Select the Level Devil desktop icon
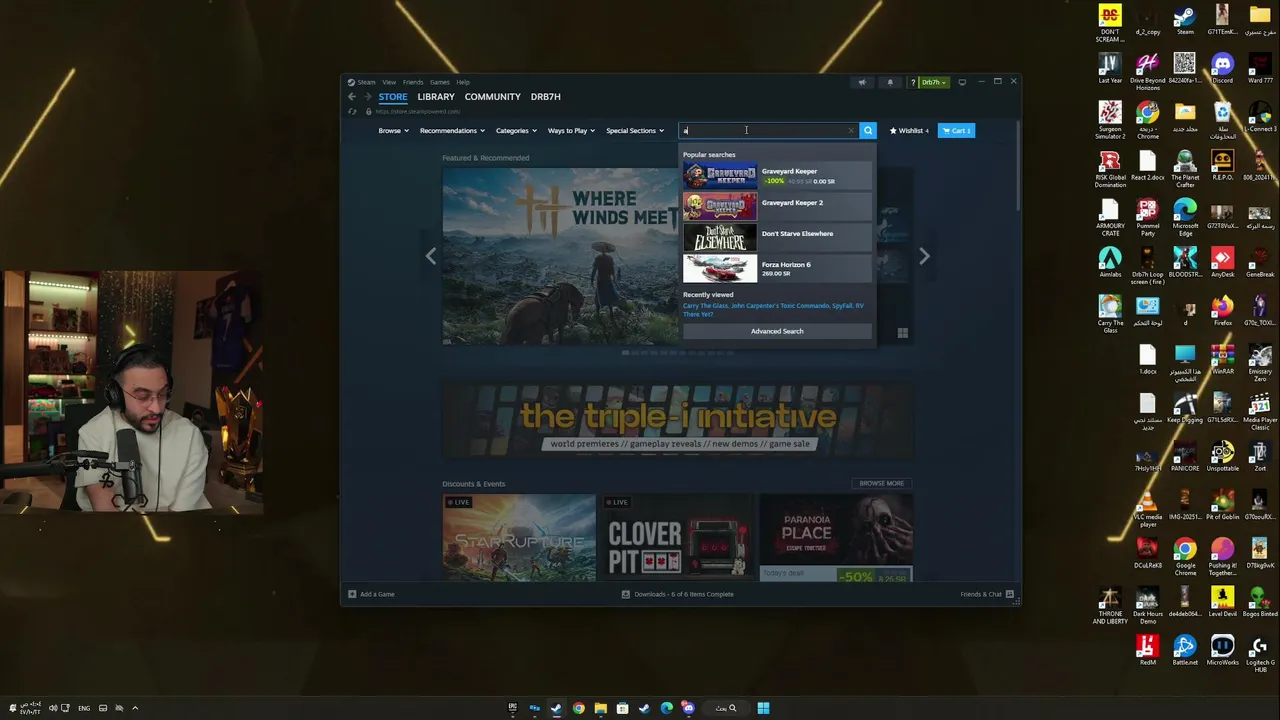1280x720 pixels. click(1222, 601)
